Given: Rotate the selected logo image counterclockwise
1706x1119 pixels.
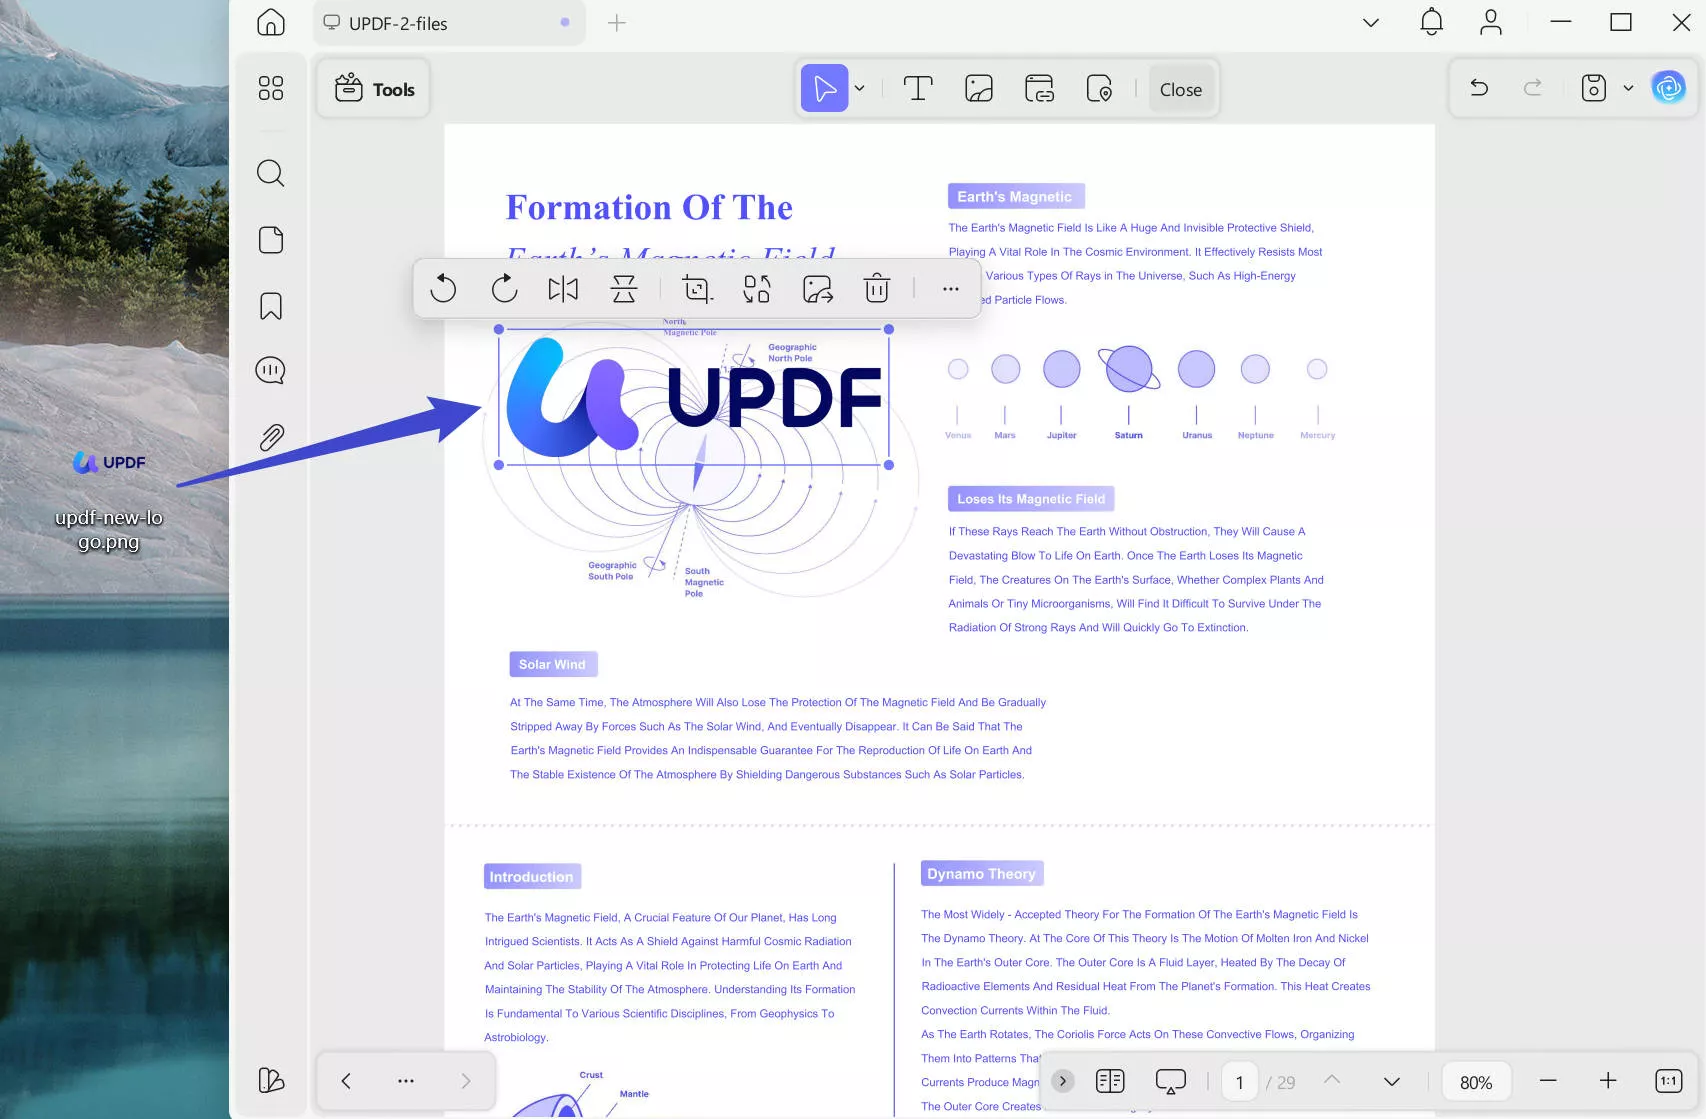Looking at the screenshot, I should pyautogui.click(x=444, y=289).
